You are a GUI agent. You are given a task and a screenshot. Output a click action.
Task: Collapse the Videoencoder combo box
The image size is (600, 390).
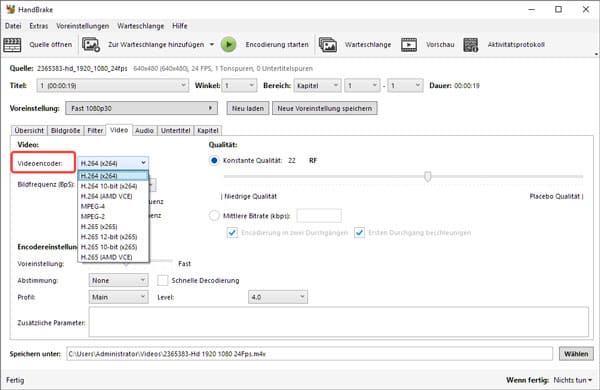113,163
